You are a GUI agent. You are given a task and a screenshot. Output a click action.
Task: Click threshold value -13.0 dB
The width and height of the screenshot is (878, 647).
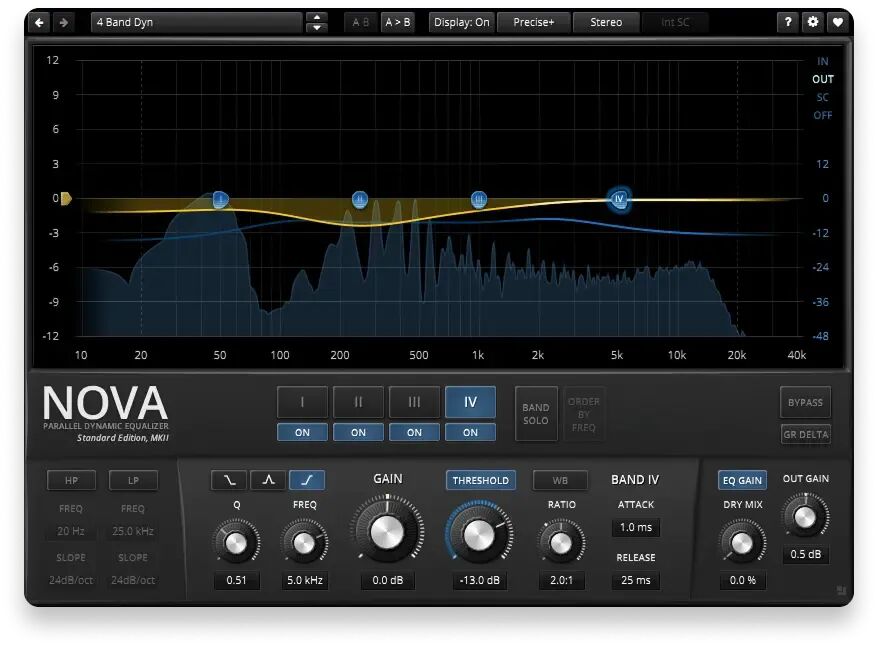click(479, 580)
